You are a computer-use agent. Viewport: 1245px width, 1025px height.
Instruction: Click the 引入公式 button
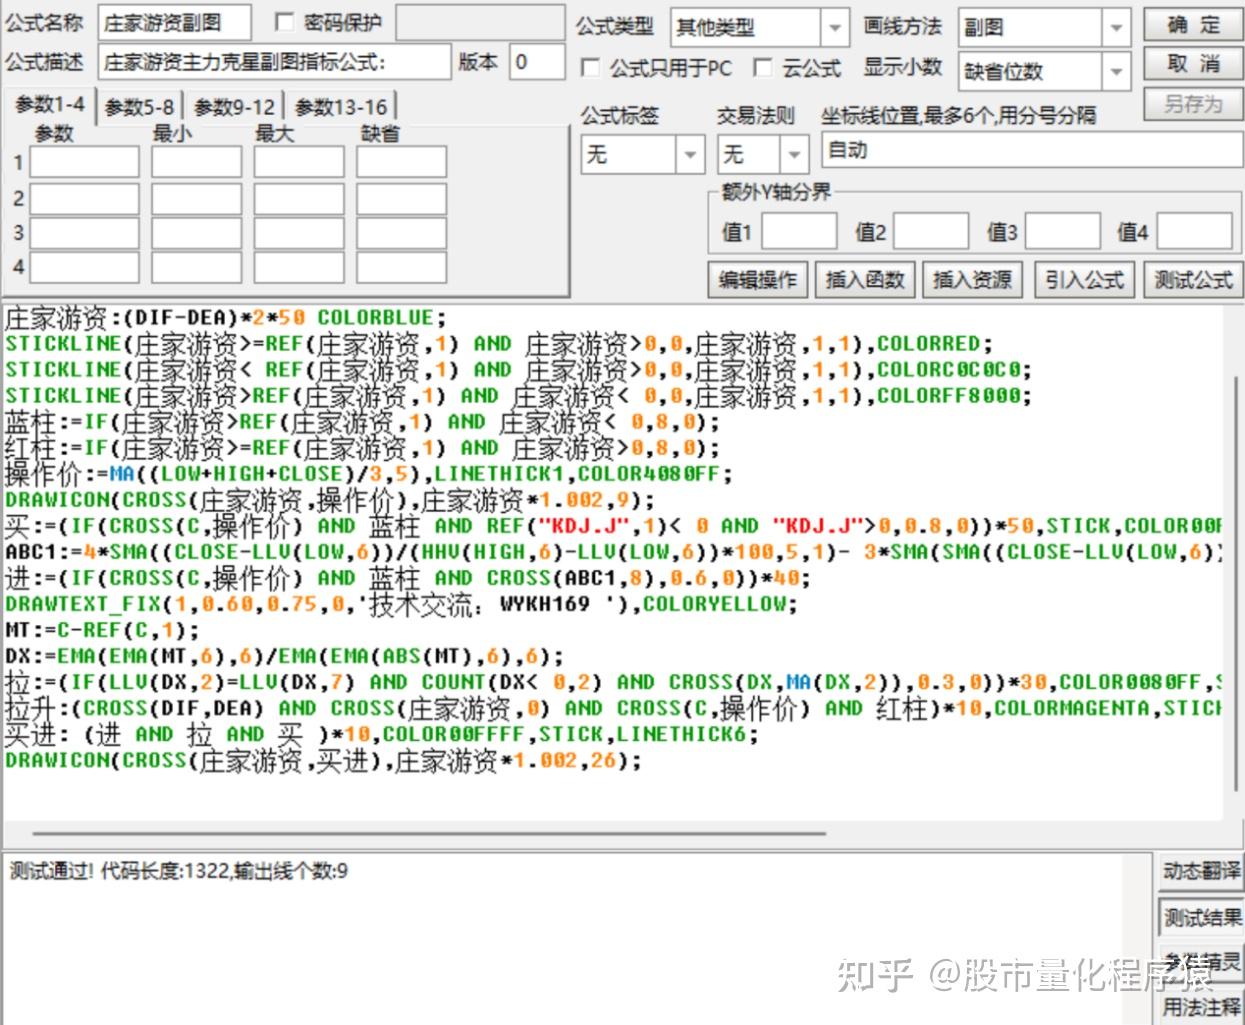click(x=1084, y=280)
